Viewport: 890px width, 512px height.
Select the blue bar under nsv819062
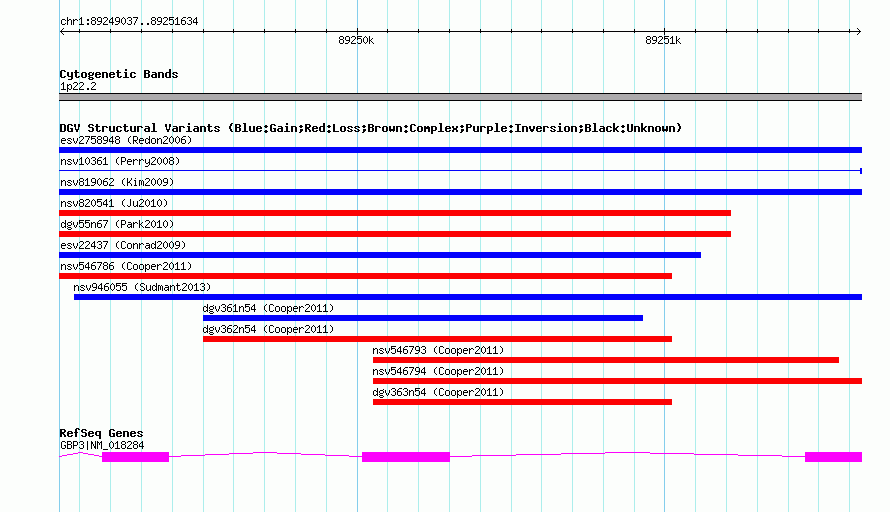[x=460, y=192]
